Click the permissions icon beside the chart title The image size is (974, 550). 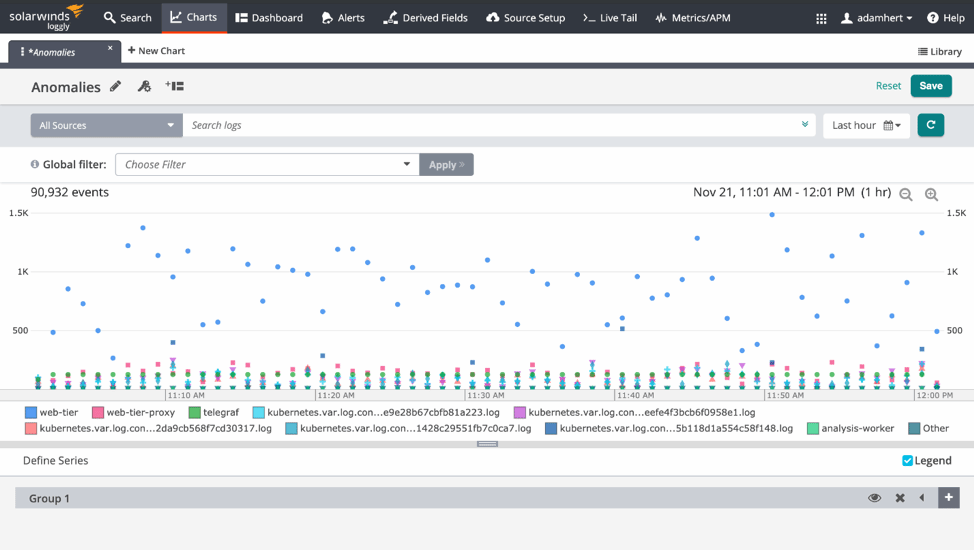click(x=144, y=87)
